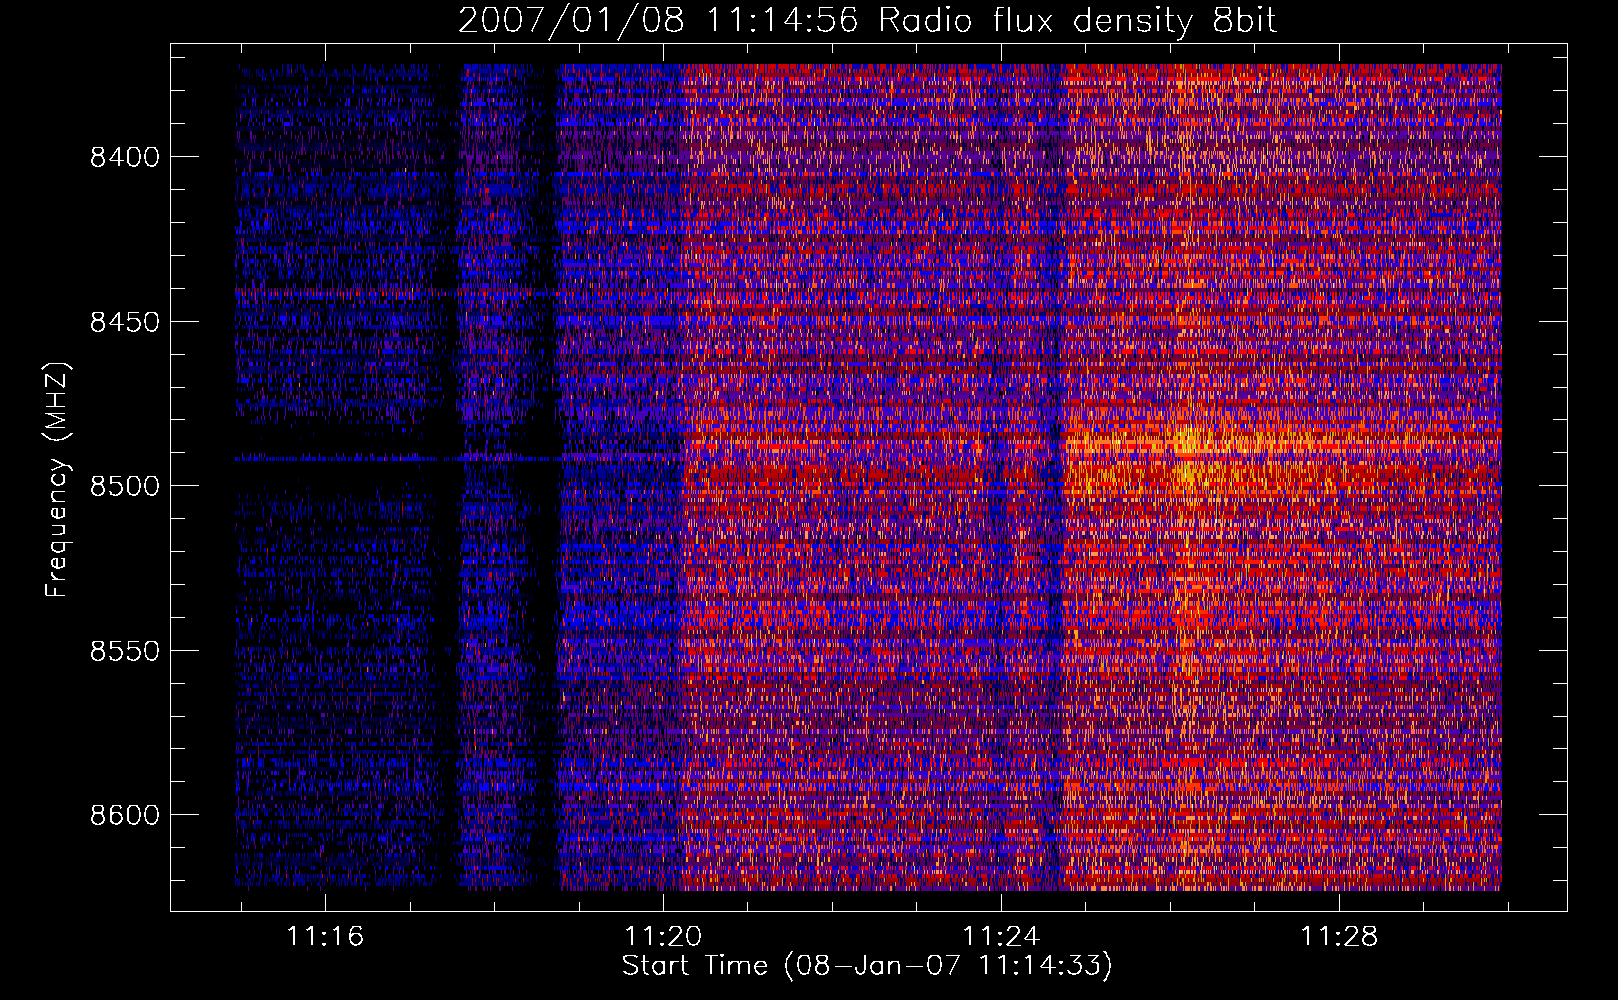Click the 11:24 time tick label

point(1001,937)
